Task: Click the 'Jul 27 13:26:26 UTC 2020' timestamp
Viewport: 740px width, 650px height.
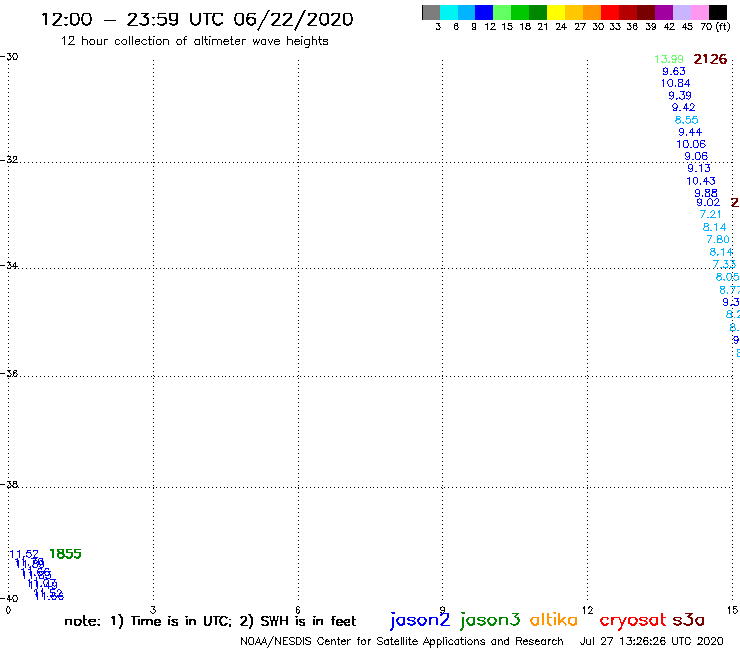Action: click(651, 641)
